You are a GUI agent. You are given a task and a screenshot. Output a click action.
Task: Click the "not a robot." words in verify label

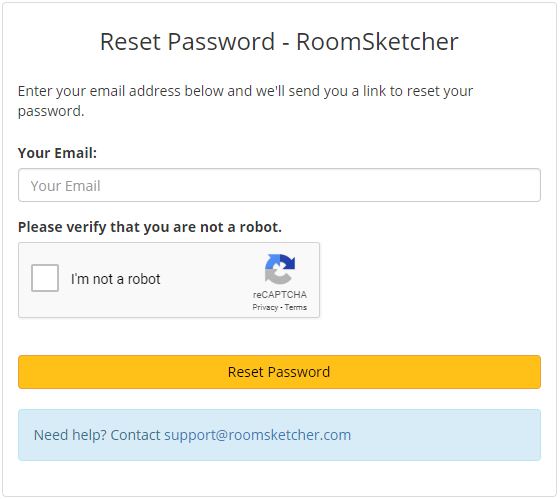(241, 227)
